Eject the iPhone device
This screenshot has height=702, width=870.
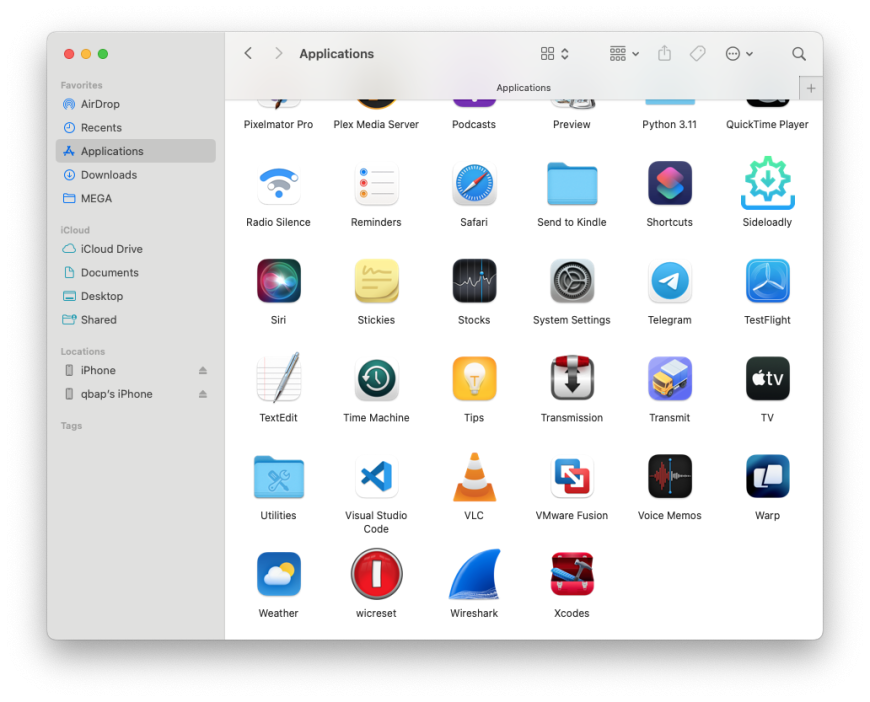point(203,370)
